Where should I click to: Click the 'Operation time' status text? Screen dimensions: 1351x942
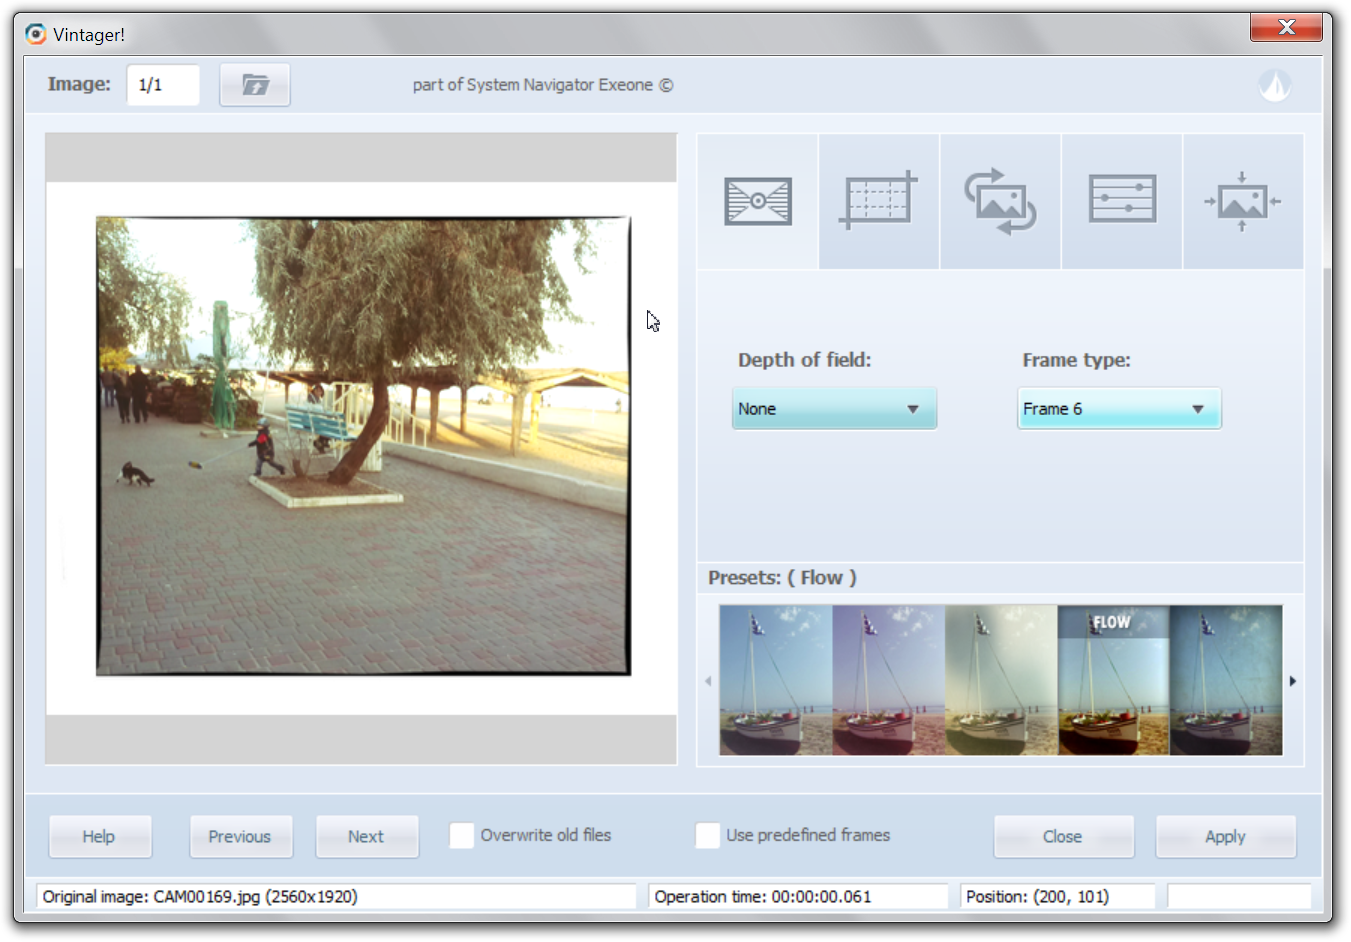click(x=763, y=897)
